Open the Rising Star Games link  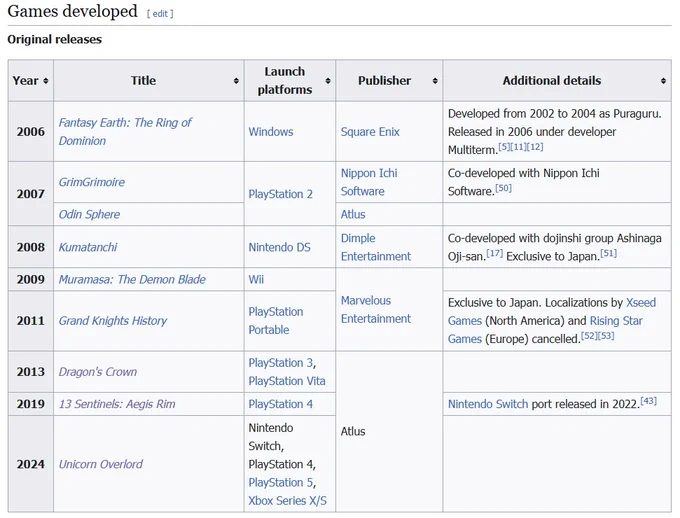pos(545,330)
